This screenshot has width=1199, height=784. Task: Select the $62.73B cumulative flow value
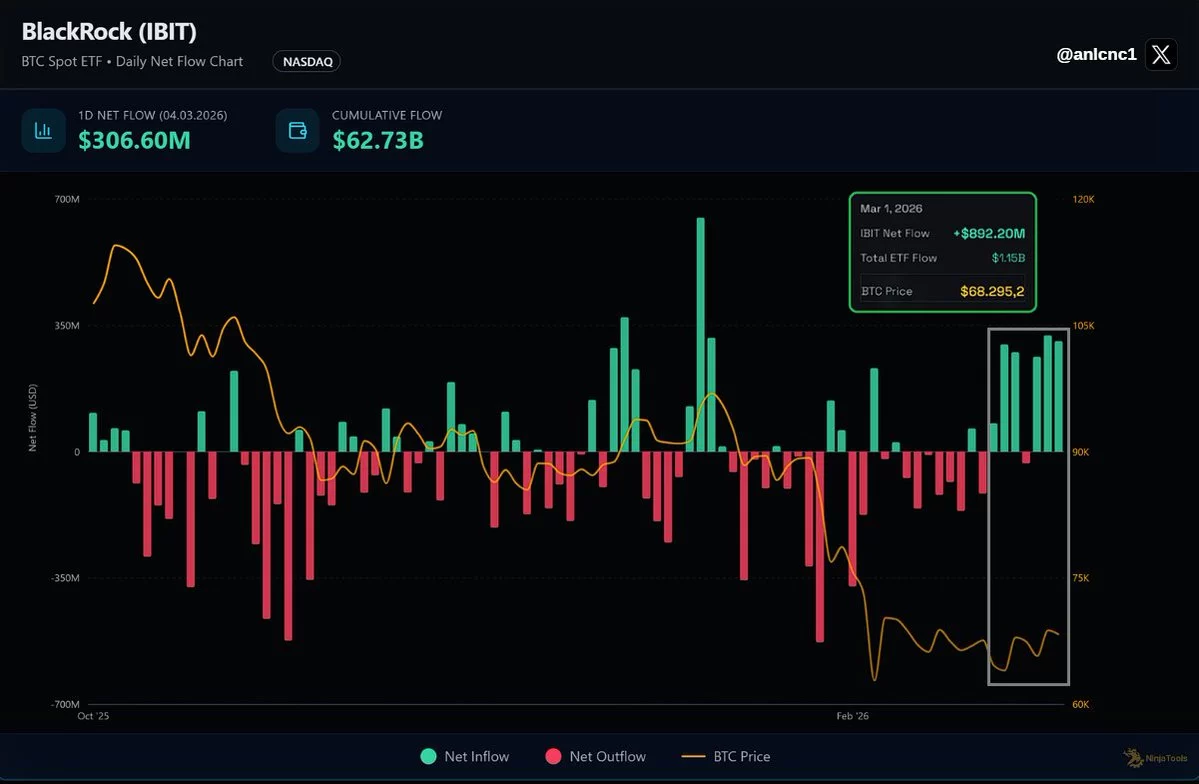point(378,140)
